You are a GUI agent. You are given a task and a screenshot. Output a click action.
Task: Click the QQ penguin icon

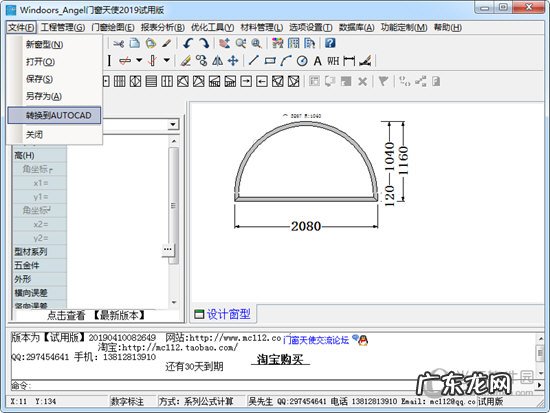pyautogui.click(x=363, y=340)
